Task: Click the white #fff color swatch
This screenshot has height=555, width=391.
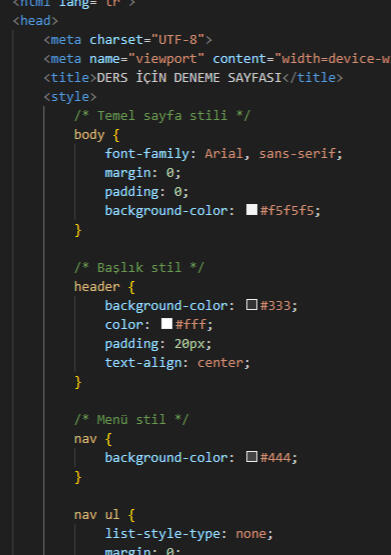Action: pos(167,324)
